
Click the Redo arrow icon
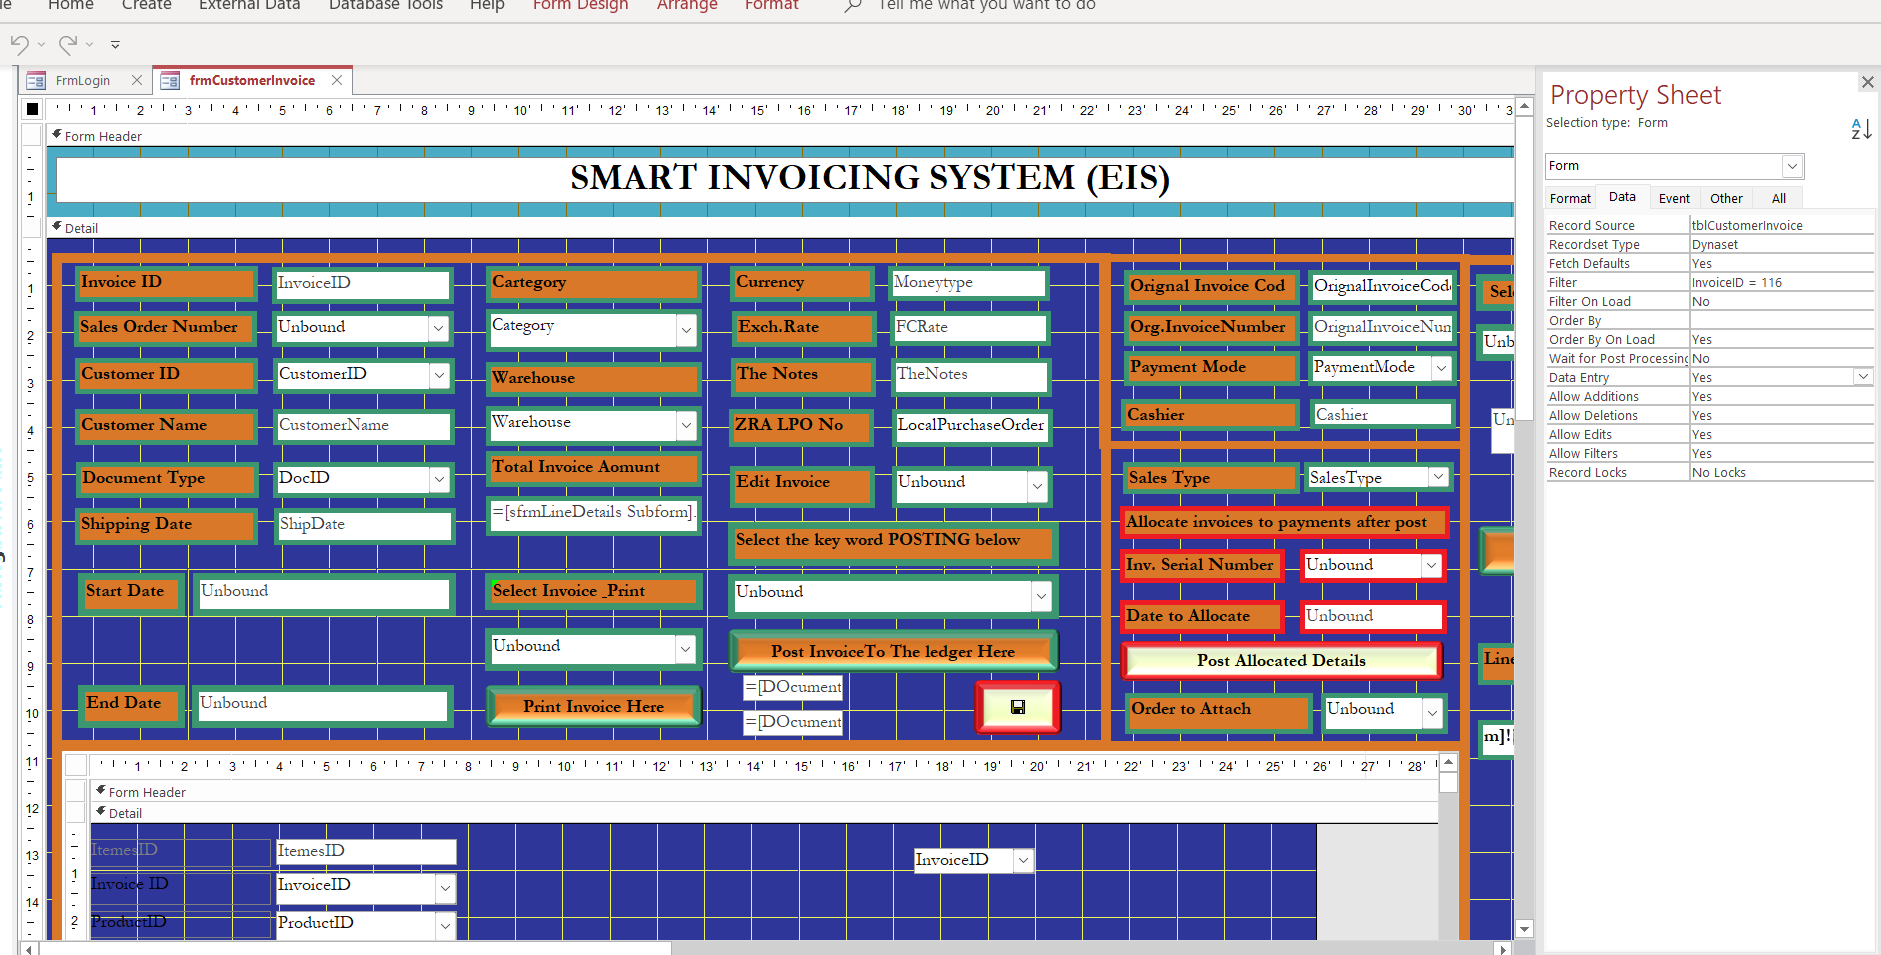point(68,44)
